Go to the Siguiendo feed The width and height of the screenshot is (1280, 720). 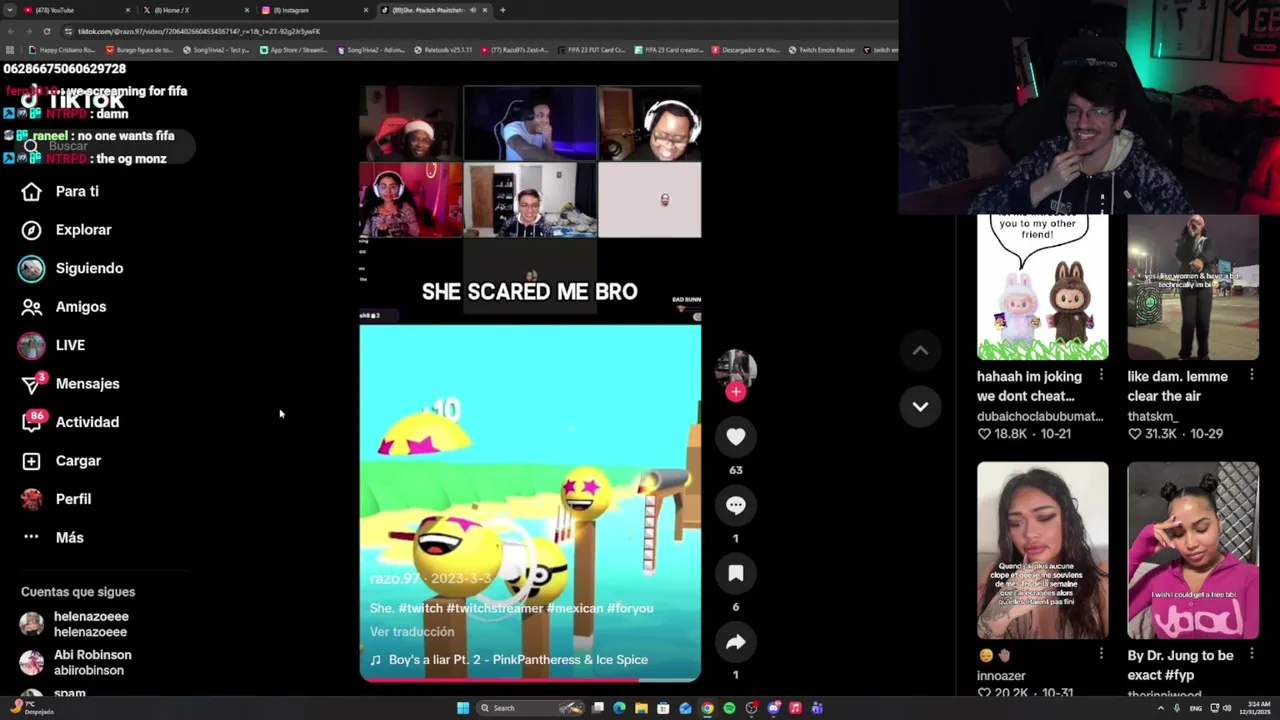(72, 268)
